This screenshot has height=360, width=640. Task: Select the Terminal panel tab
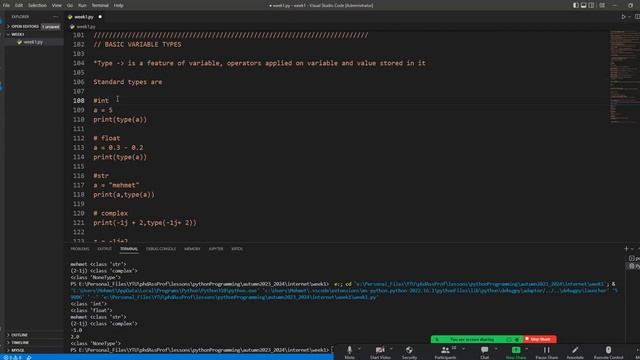[x=129, y=249]
